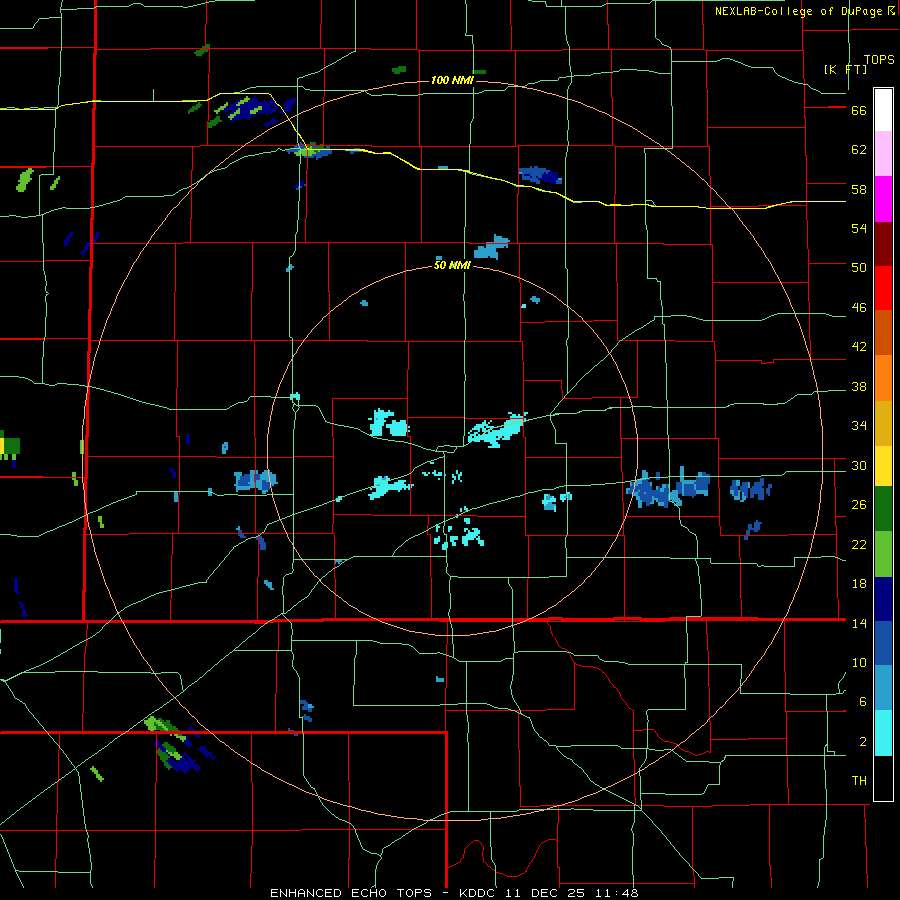Select the 34 scale value

[x=859, y=425]
